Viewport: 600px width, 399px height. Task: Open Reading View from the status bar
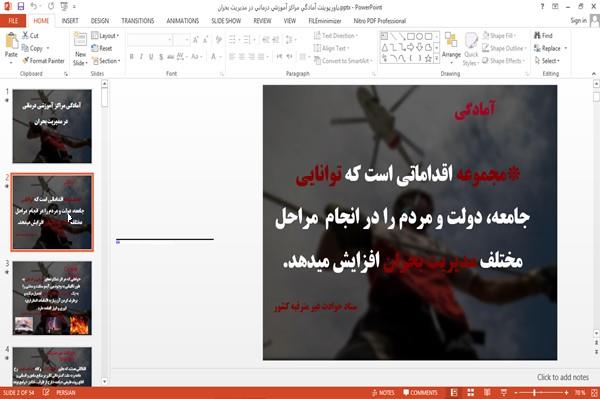click(487, 392)
